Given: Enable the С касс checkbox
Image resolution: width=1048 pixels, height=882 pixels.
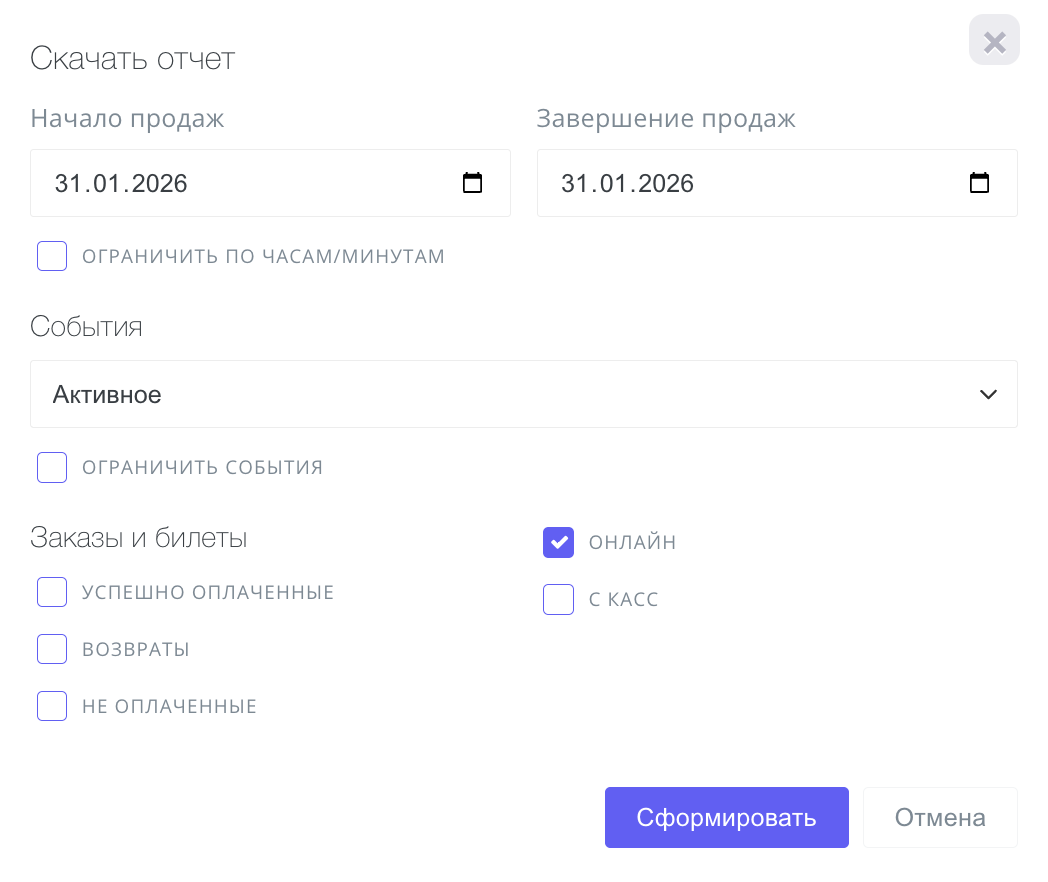Looking at the screenshot, I should click(558, 599).
